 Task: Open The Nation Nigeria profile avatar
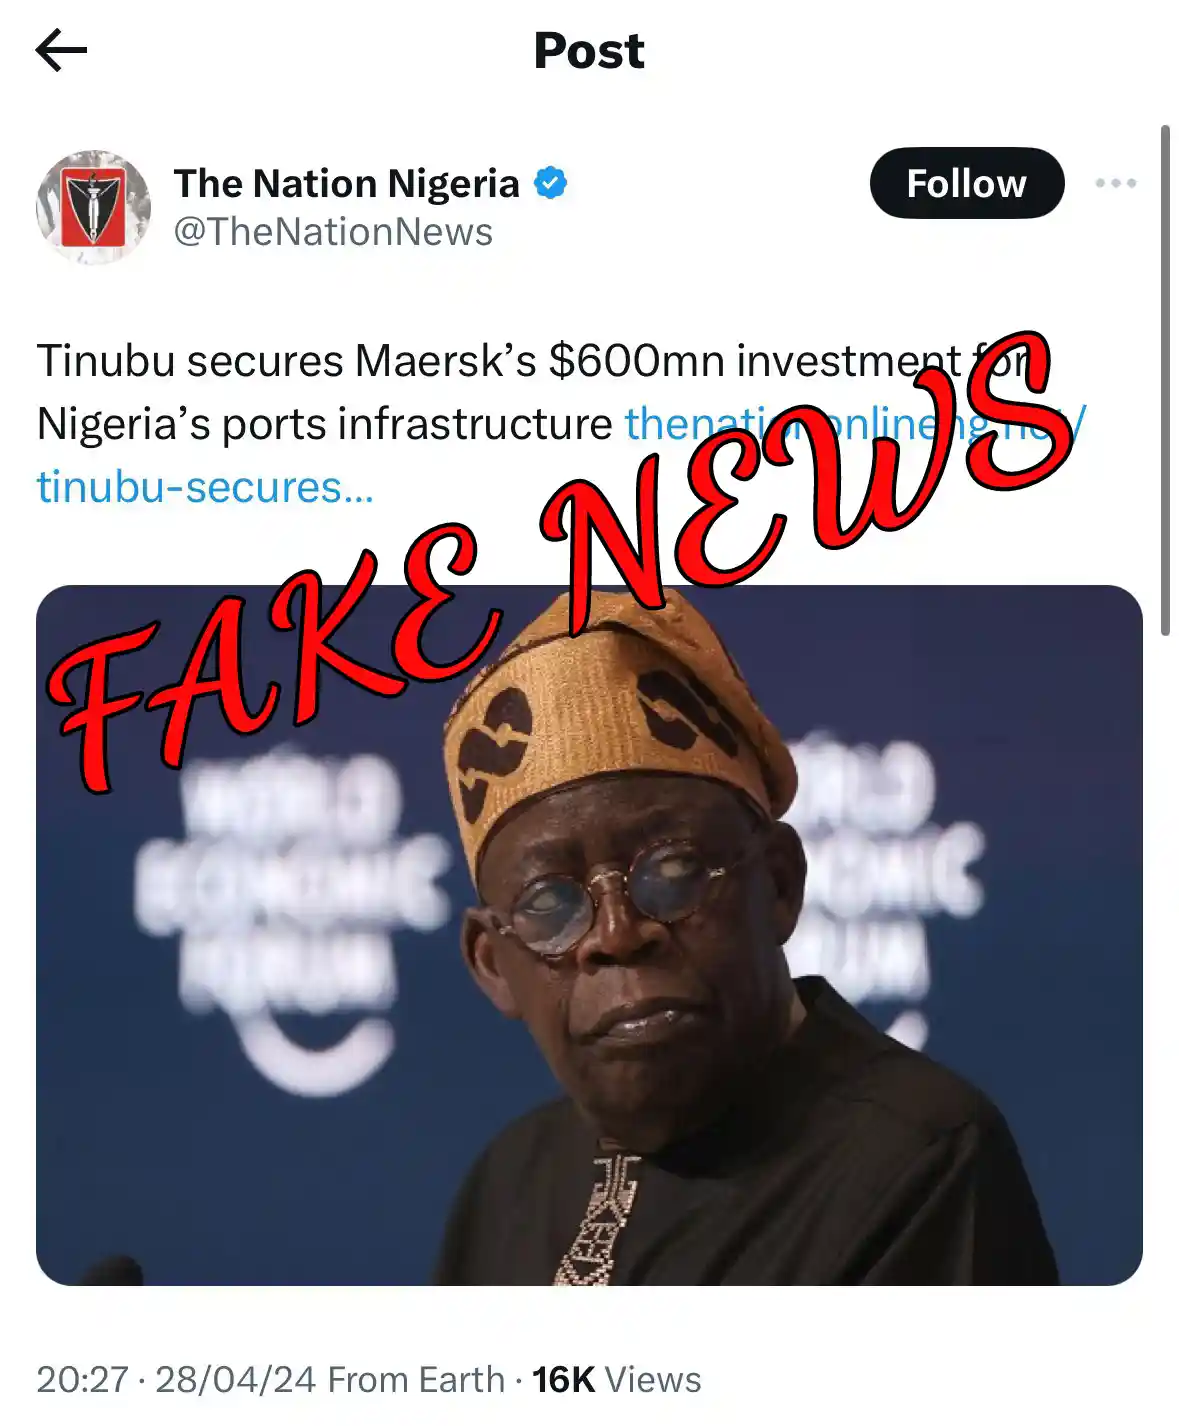[93, 207]
